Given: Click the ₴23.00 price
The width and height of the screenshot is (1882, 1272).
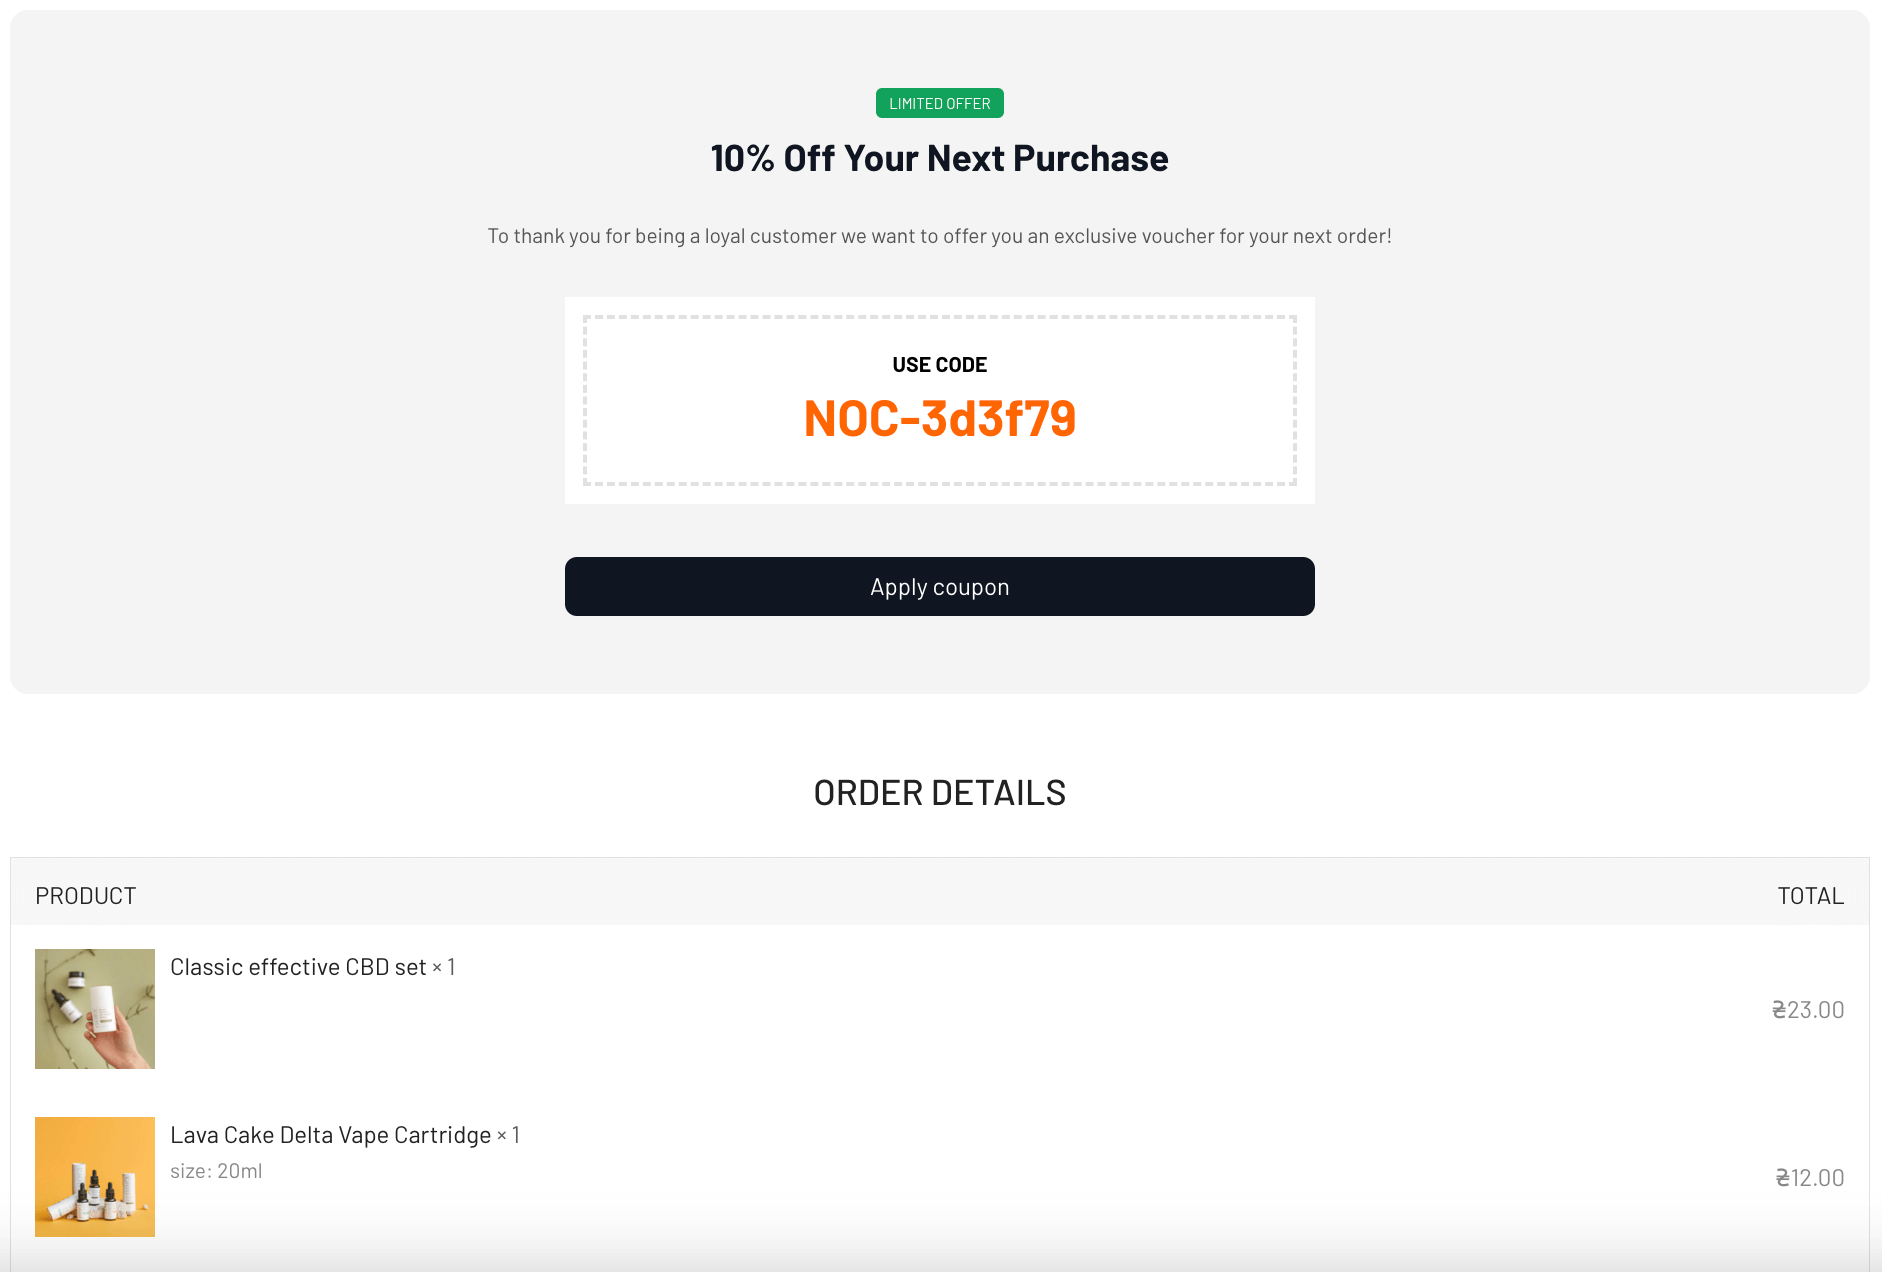Looking at the screenshot, I should [x=1807, y=1010].
